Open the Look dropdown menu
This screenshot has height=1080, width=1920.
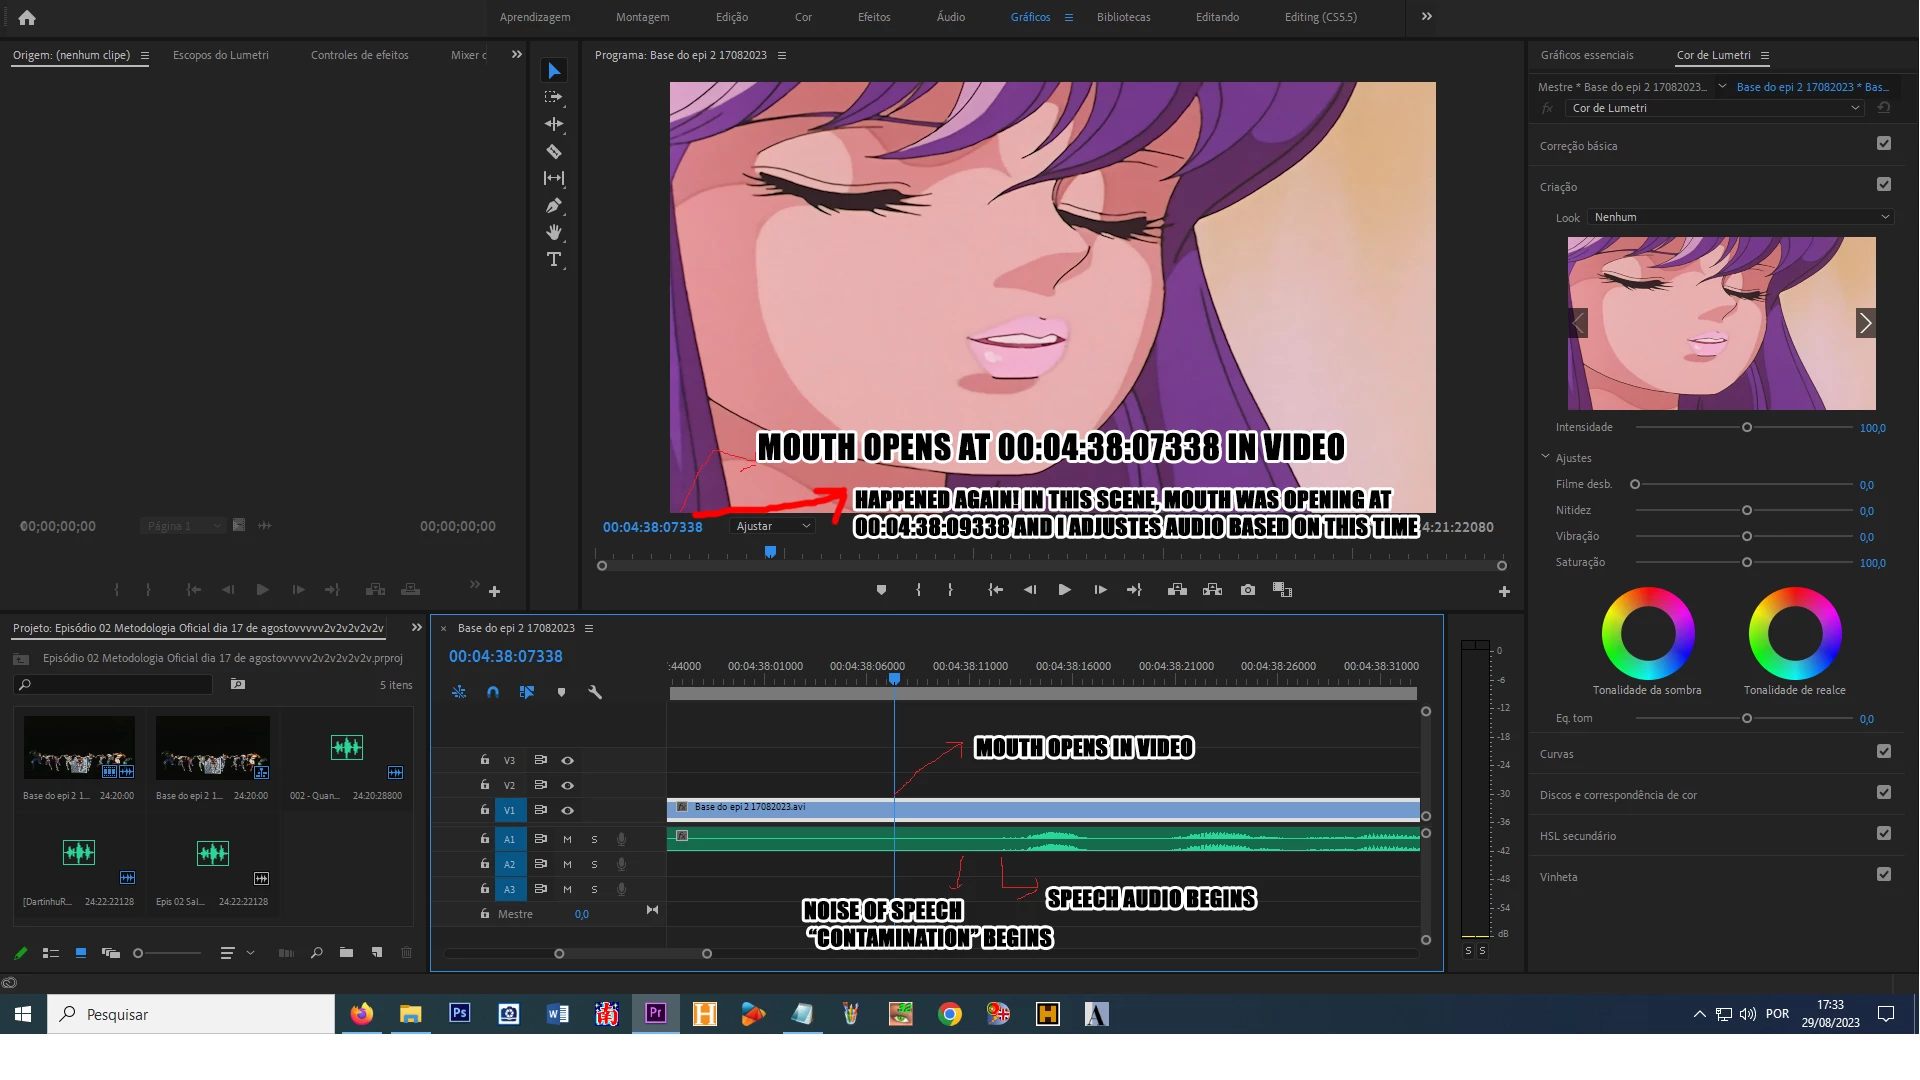click(1740, 217)
